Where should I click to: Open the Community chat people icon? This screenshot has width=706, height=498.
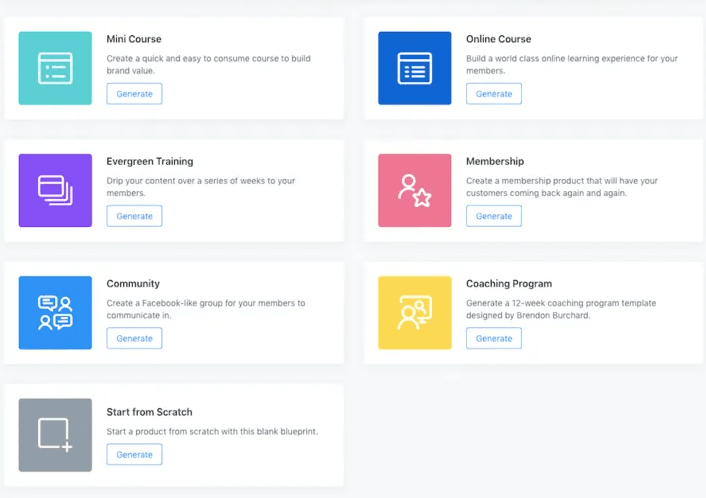(55, 312)
